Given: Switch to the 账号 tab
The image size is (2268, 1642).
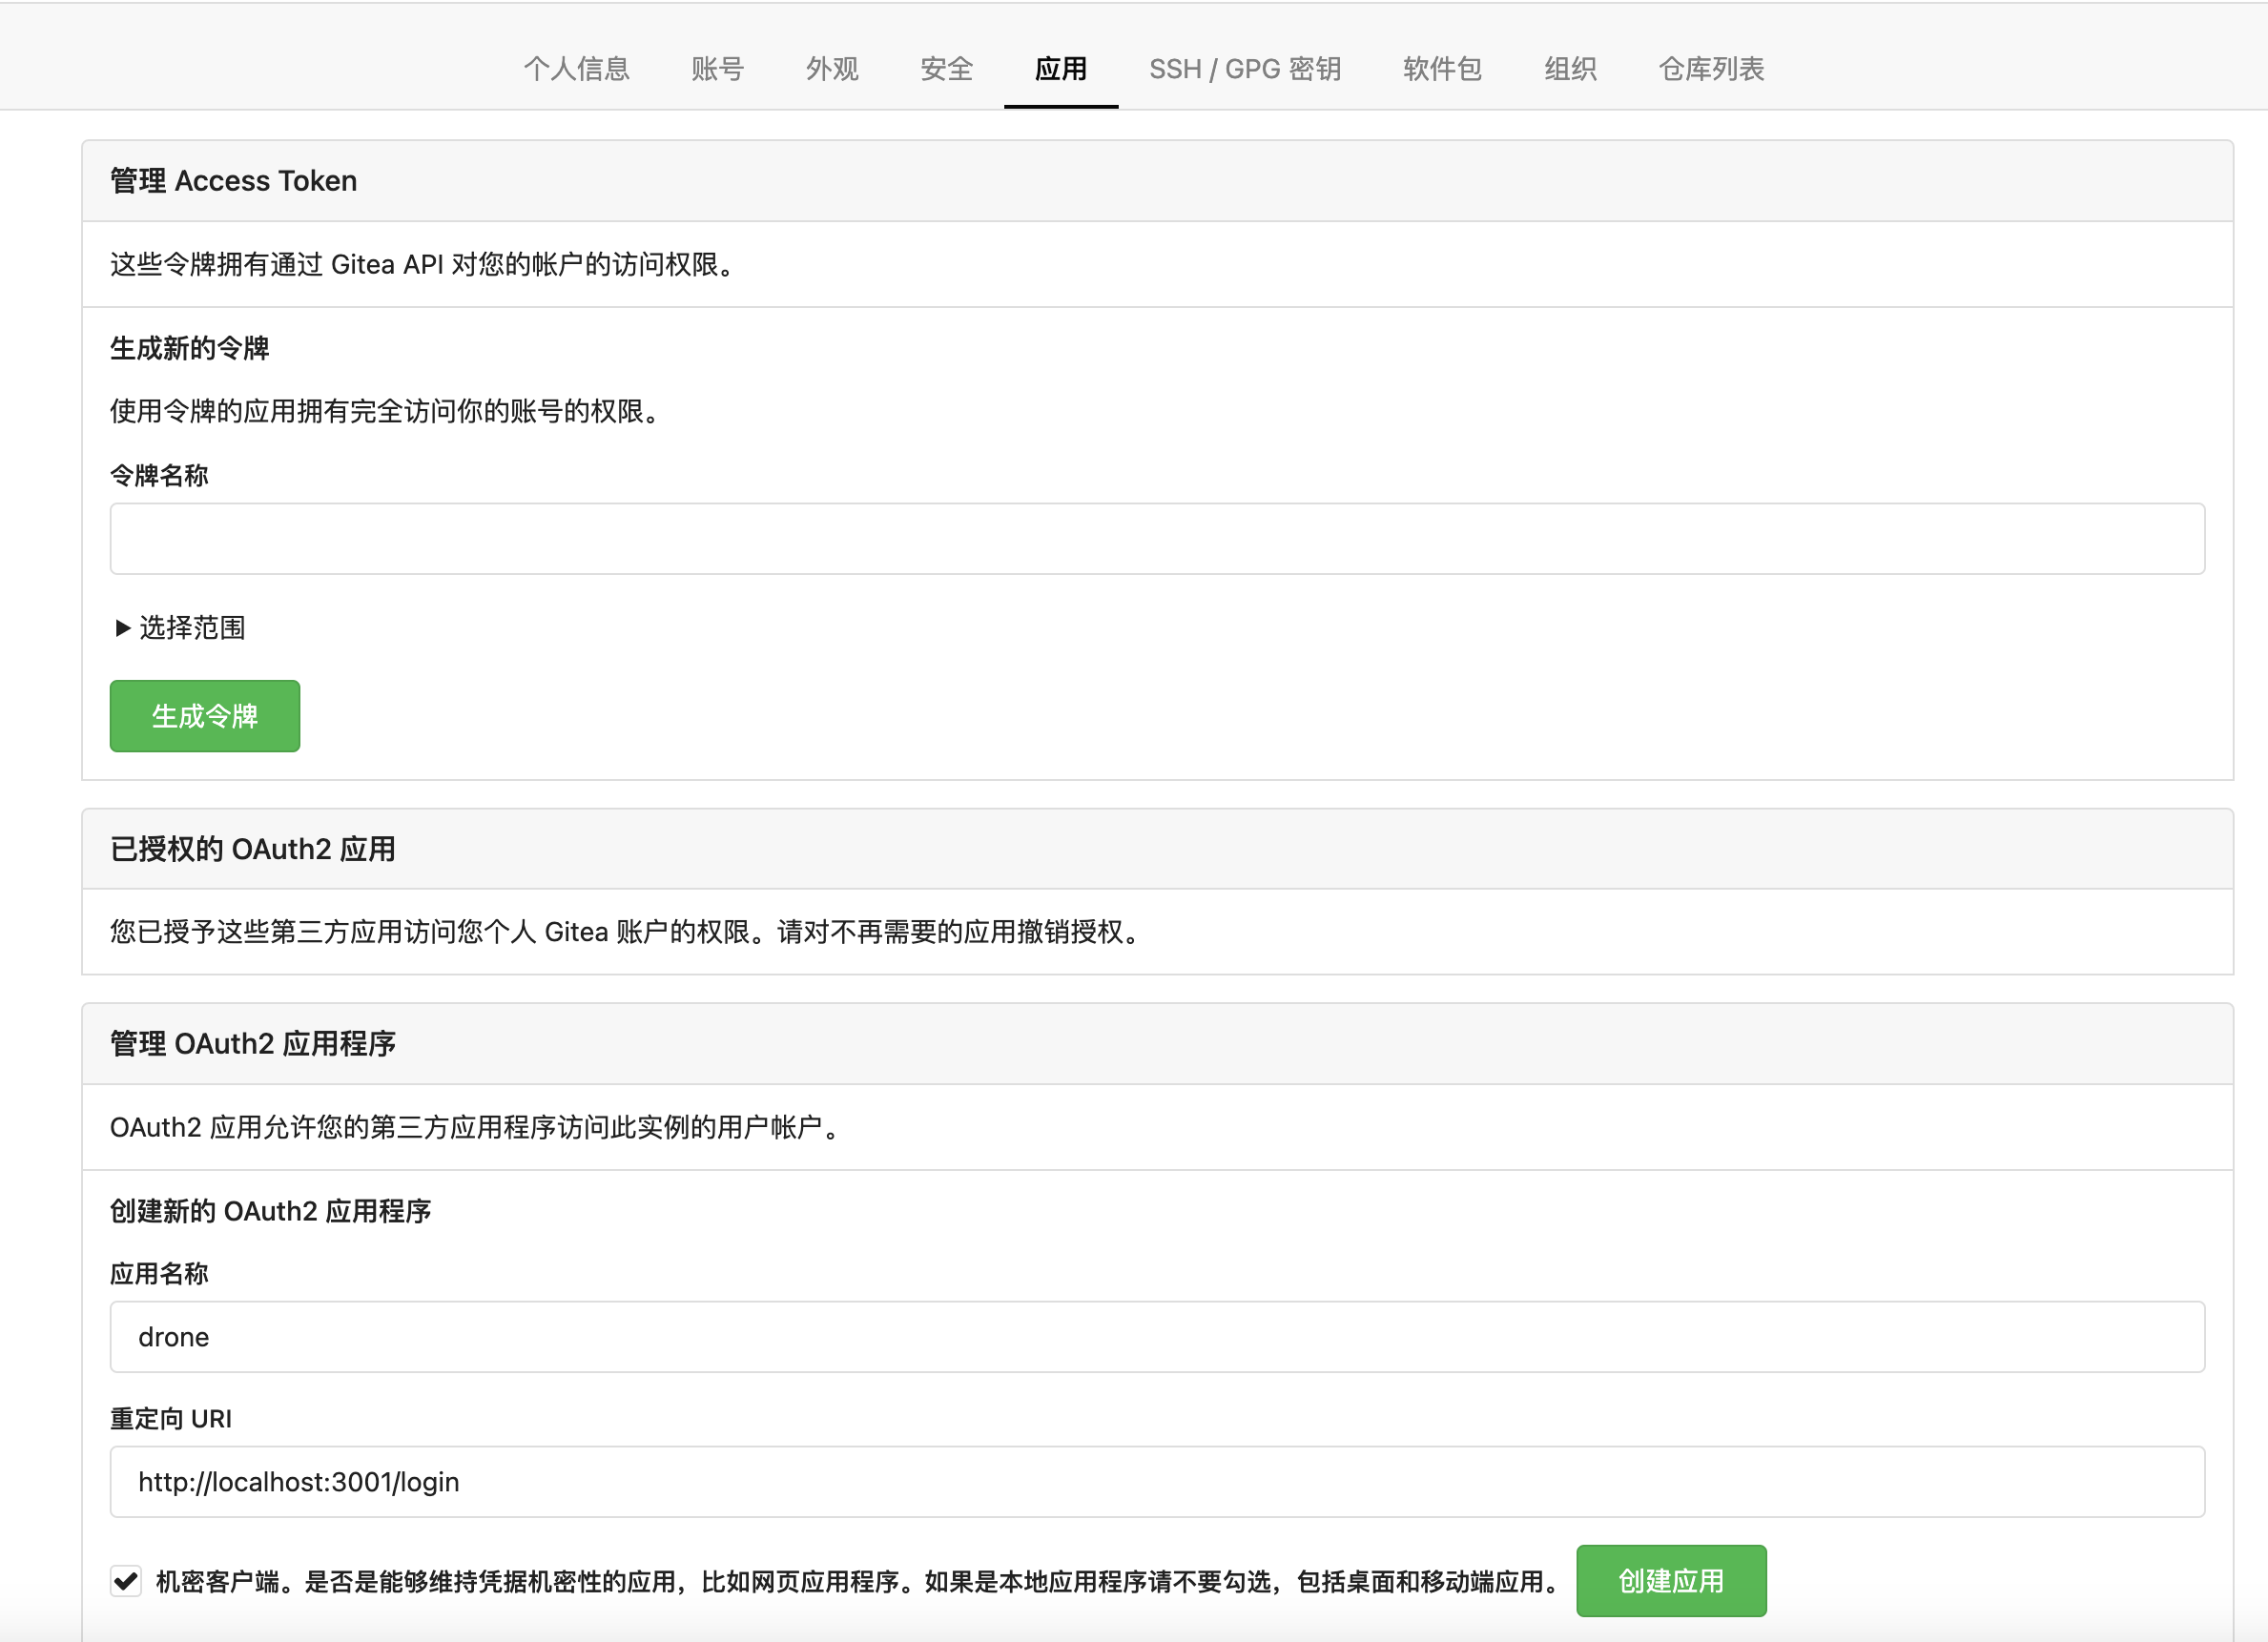Looking at the screenshot, I should pyautogui.click(x=717, y=69).
